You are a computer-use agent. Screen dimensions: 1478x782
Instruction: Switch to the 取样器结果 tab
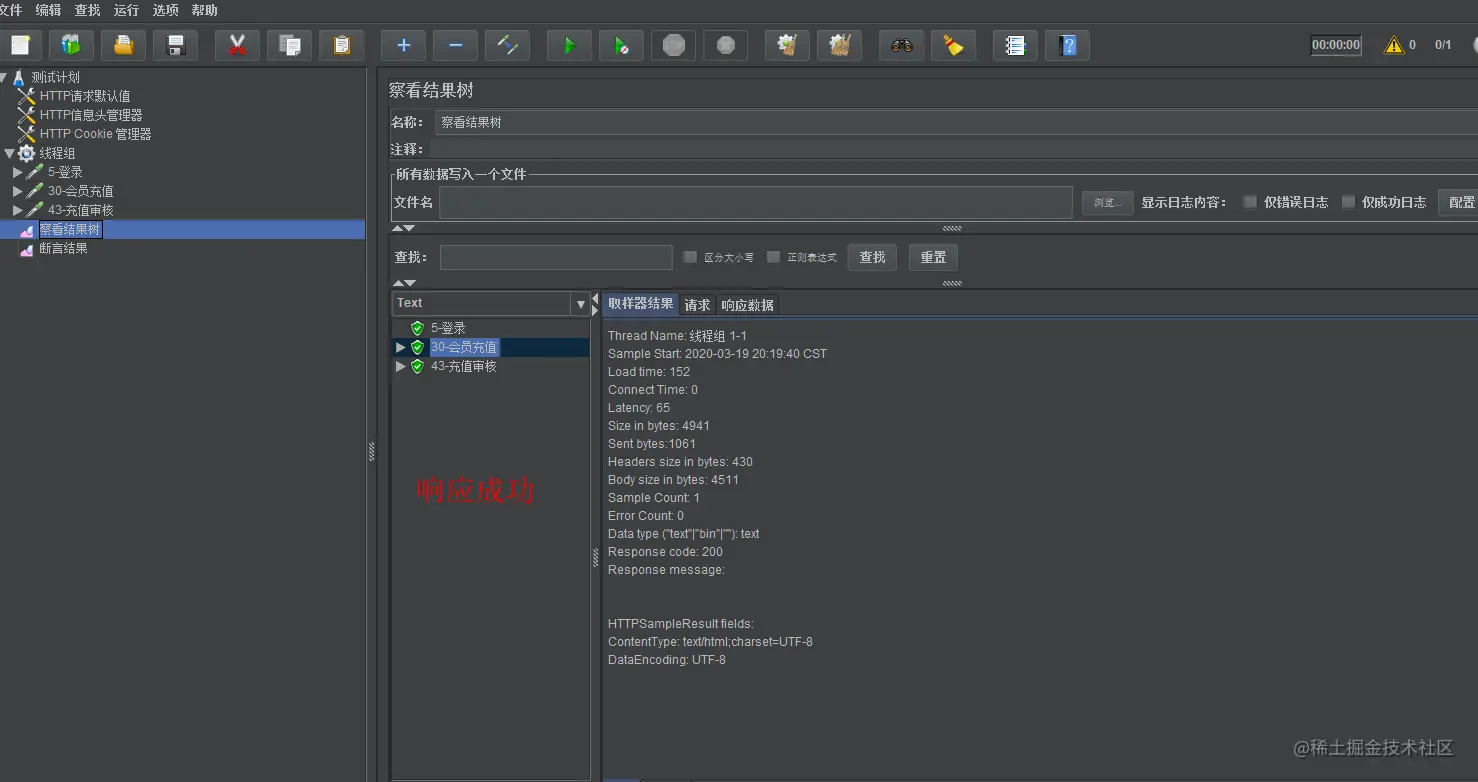pos(640,304)
